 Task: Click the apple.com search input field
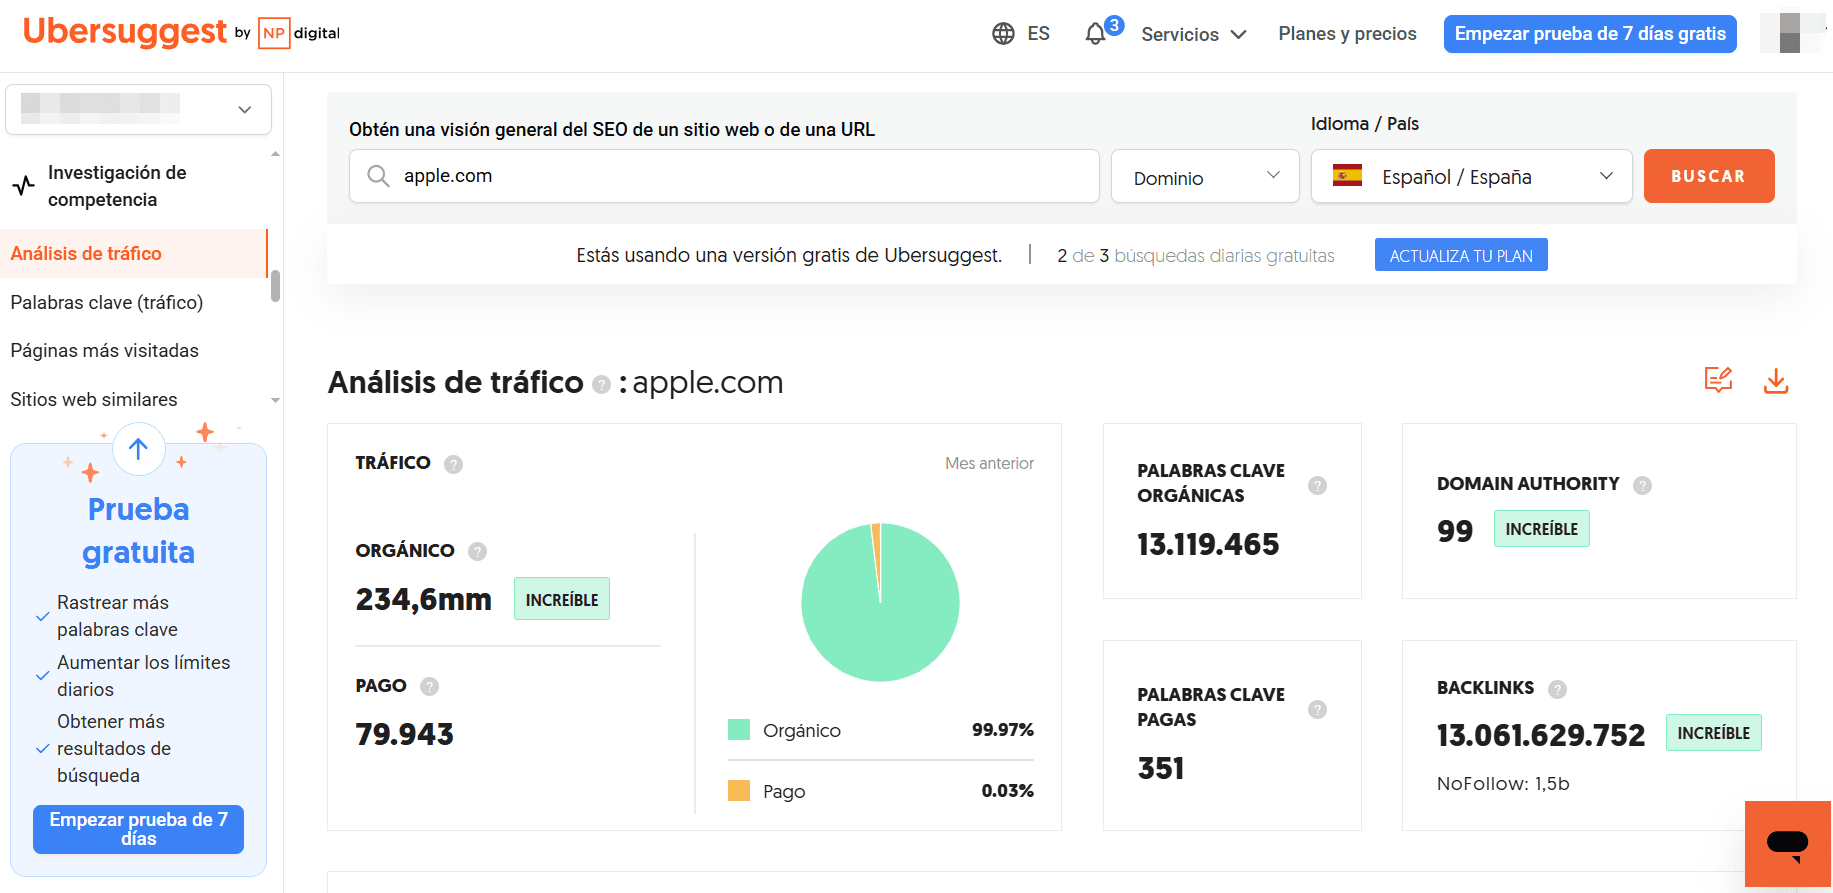pos(724,176)
